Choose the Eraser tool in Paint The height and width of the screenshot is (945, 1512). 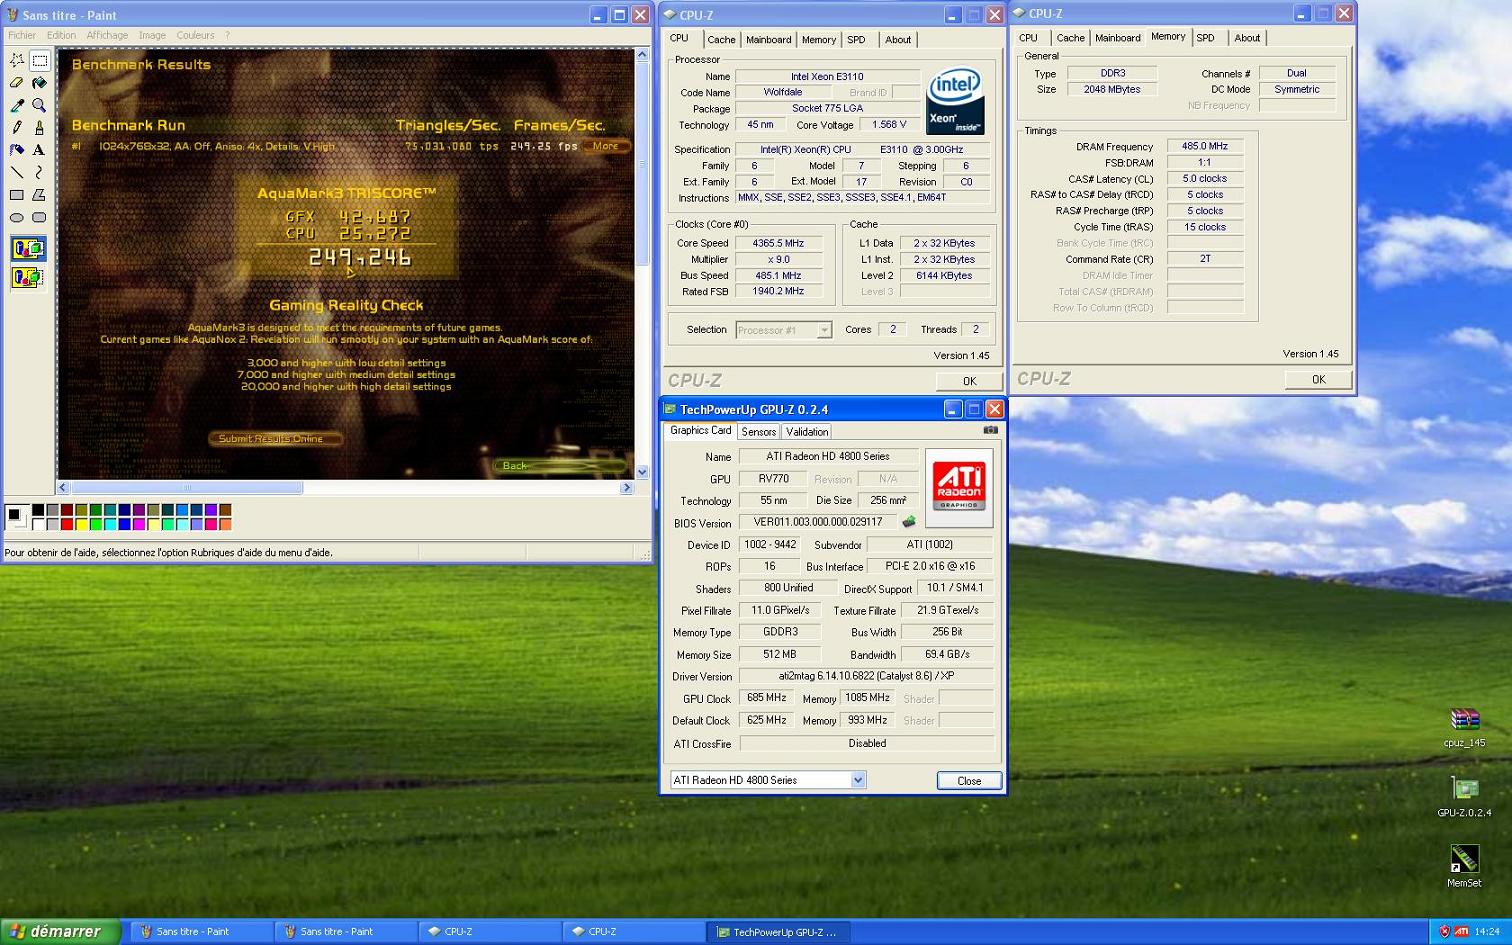pyautogui.click(x=17, y=83)
